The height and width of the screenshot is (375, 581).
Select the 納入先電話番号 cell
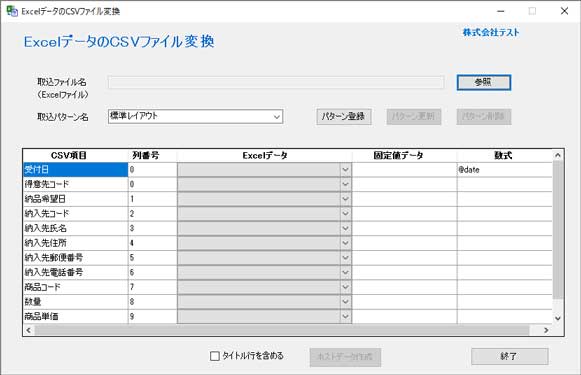[76, 272]
